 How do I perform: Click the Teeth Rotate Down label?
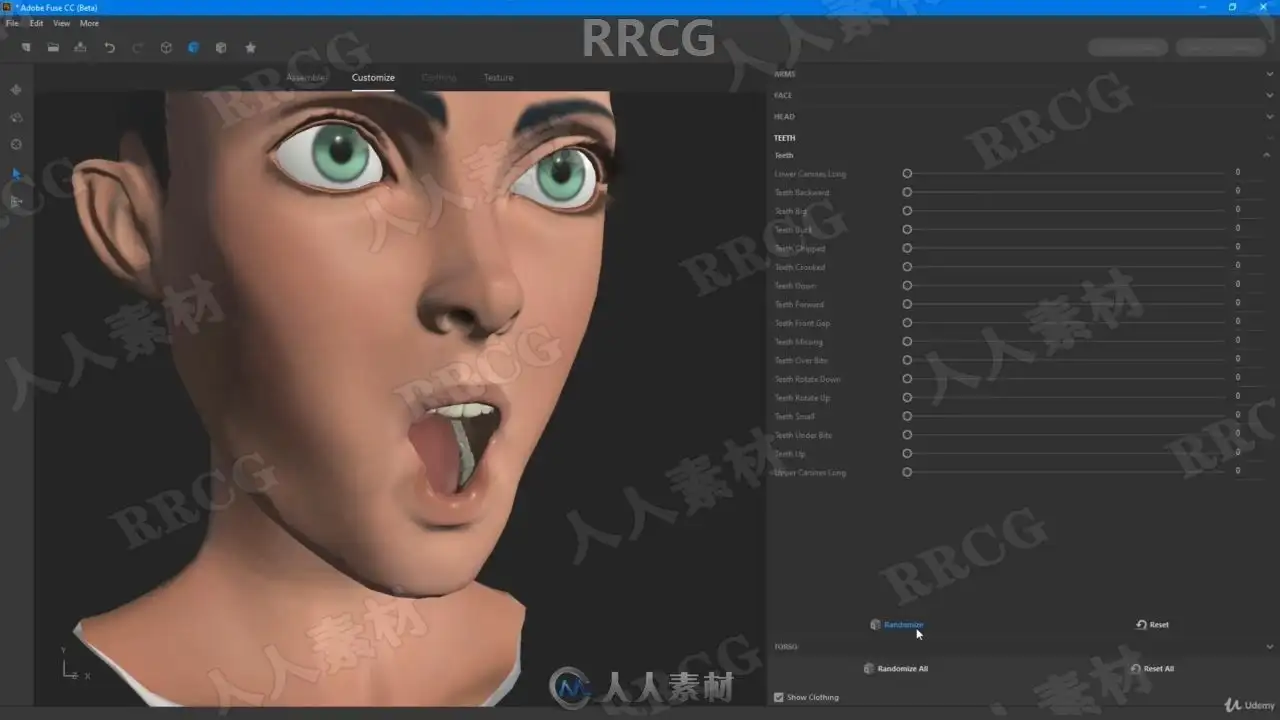click(x=807, y=379)
